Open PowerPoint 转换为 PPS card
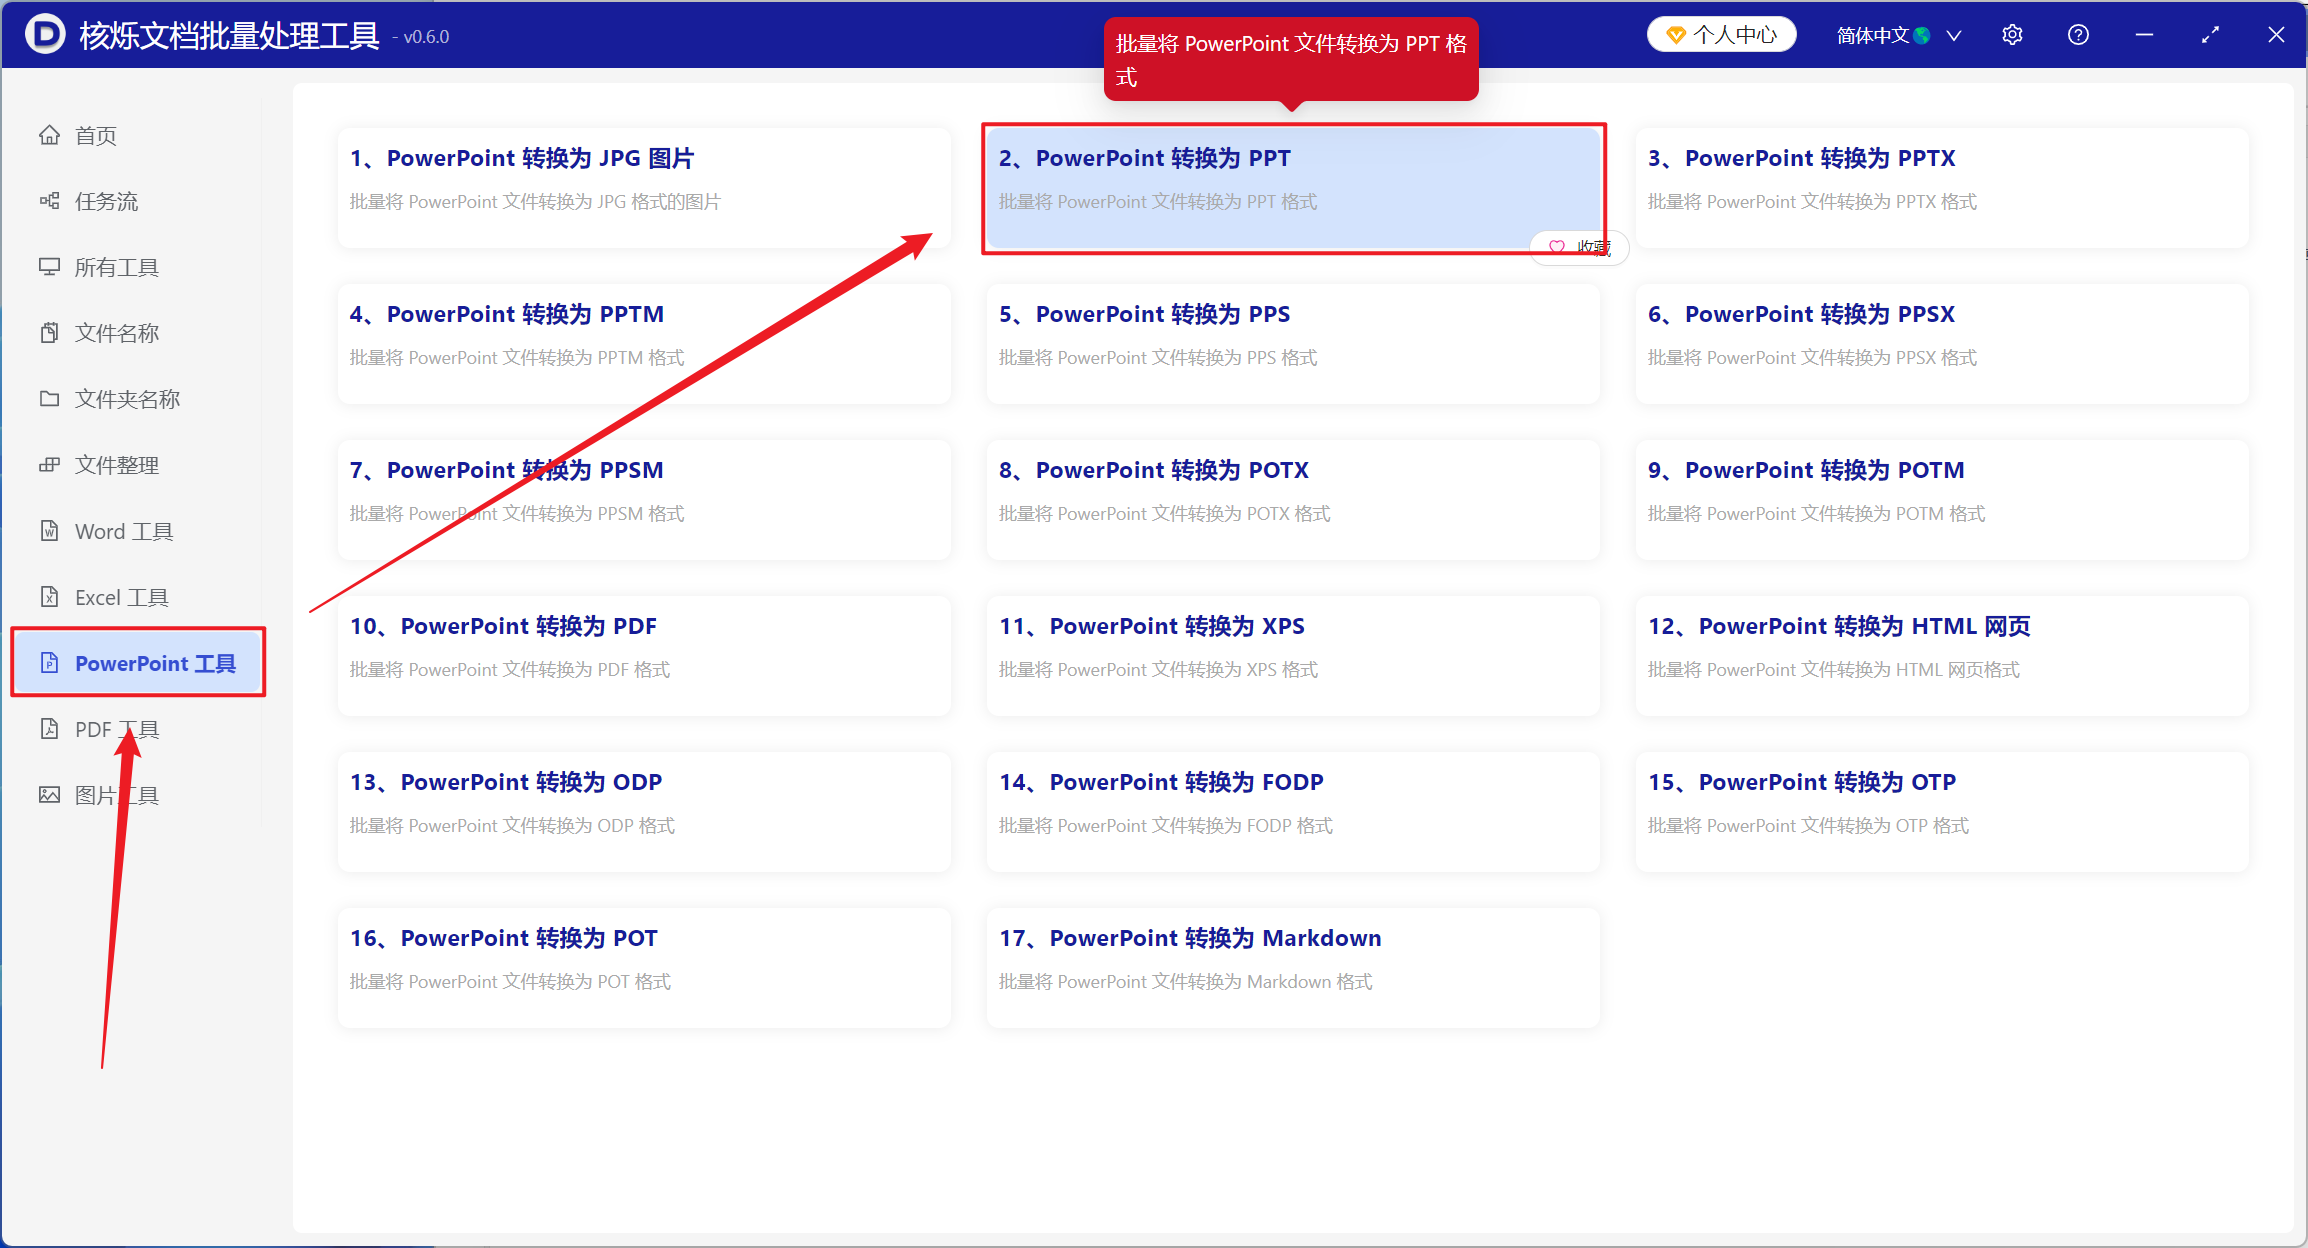The height and width of the screenshot is (1248, 2308). coord(1293,344)
